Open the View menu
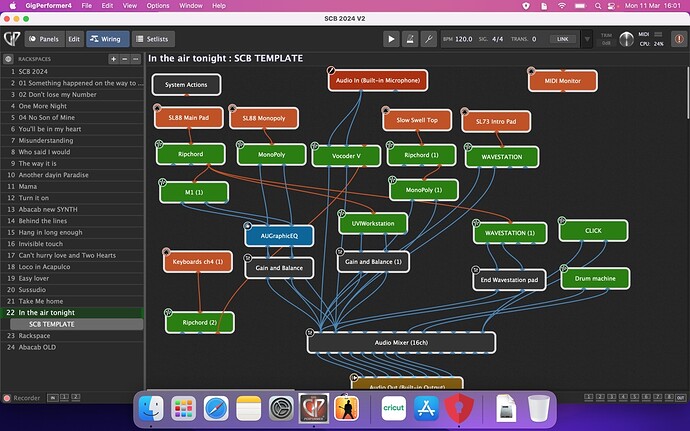This screenshot has height=431, width=690. tap(129, 6)
